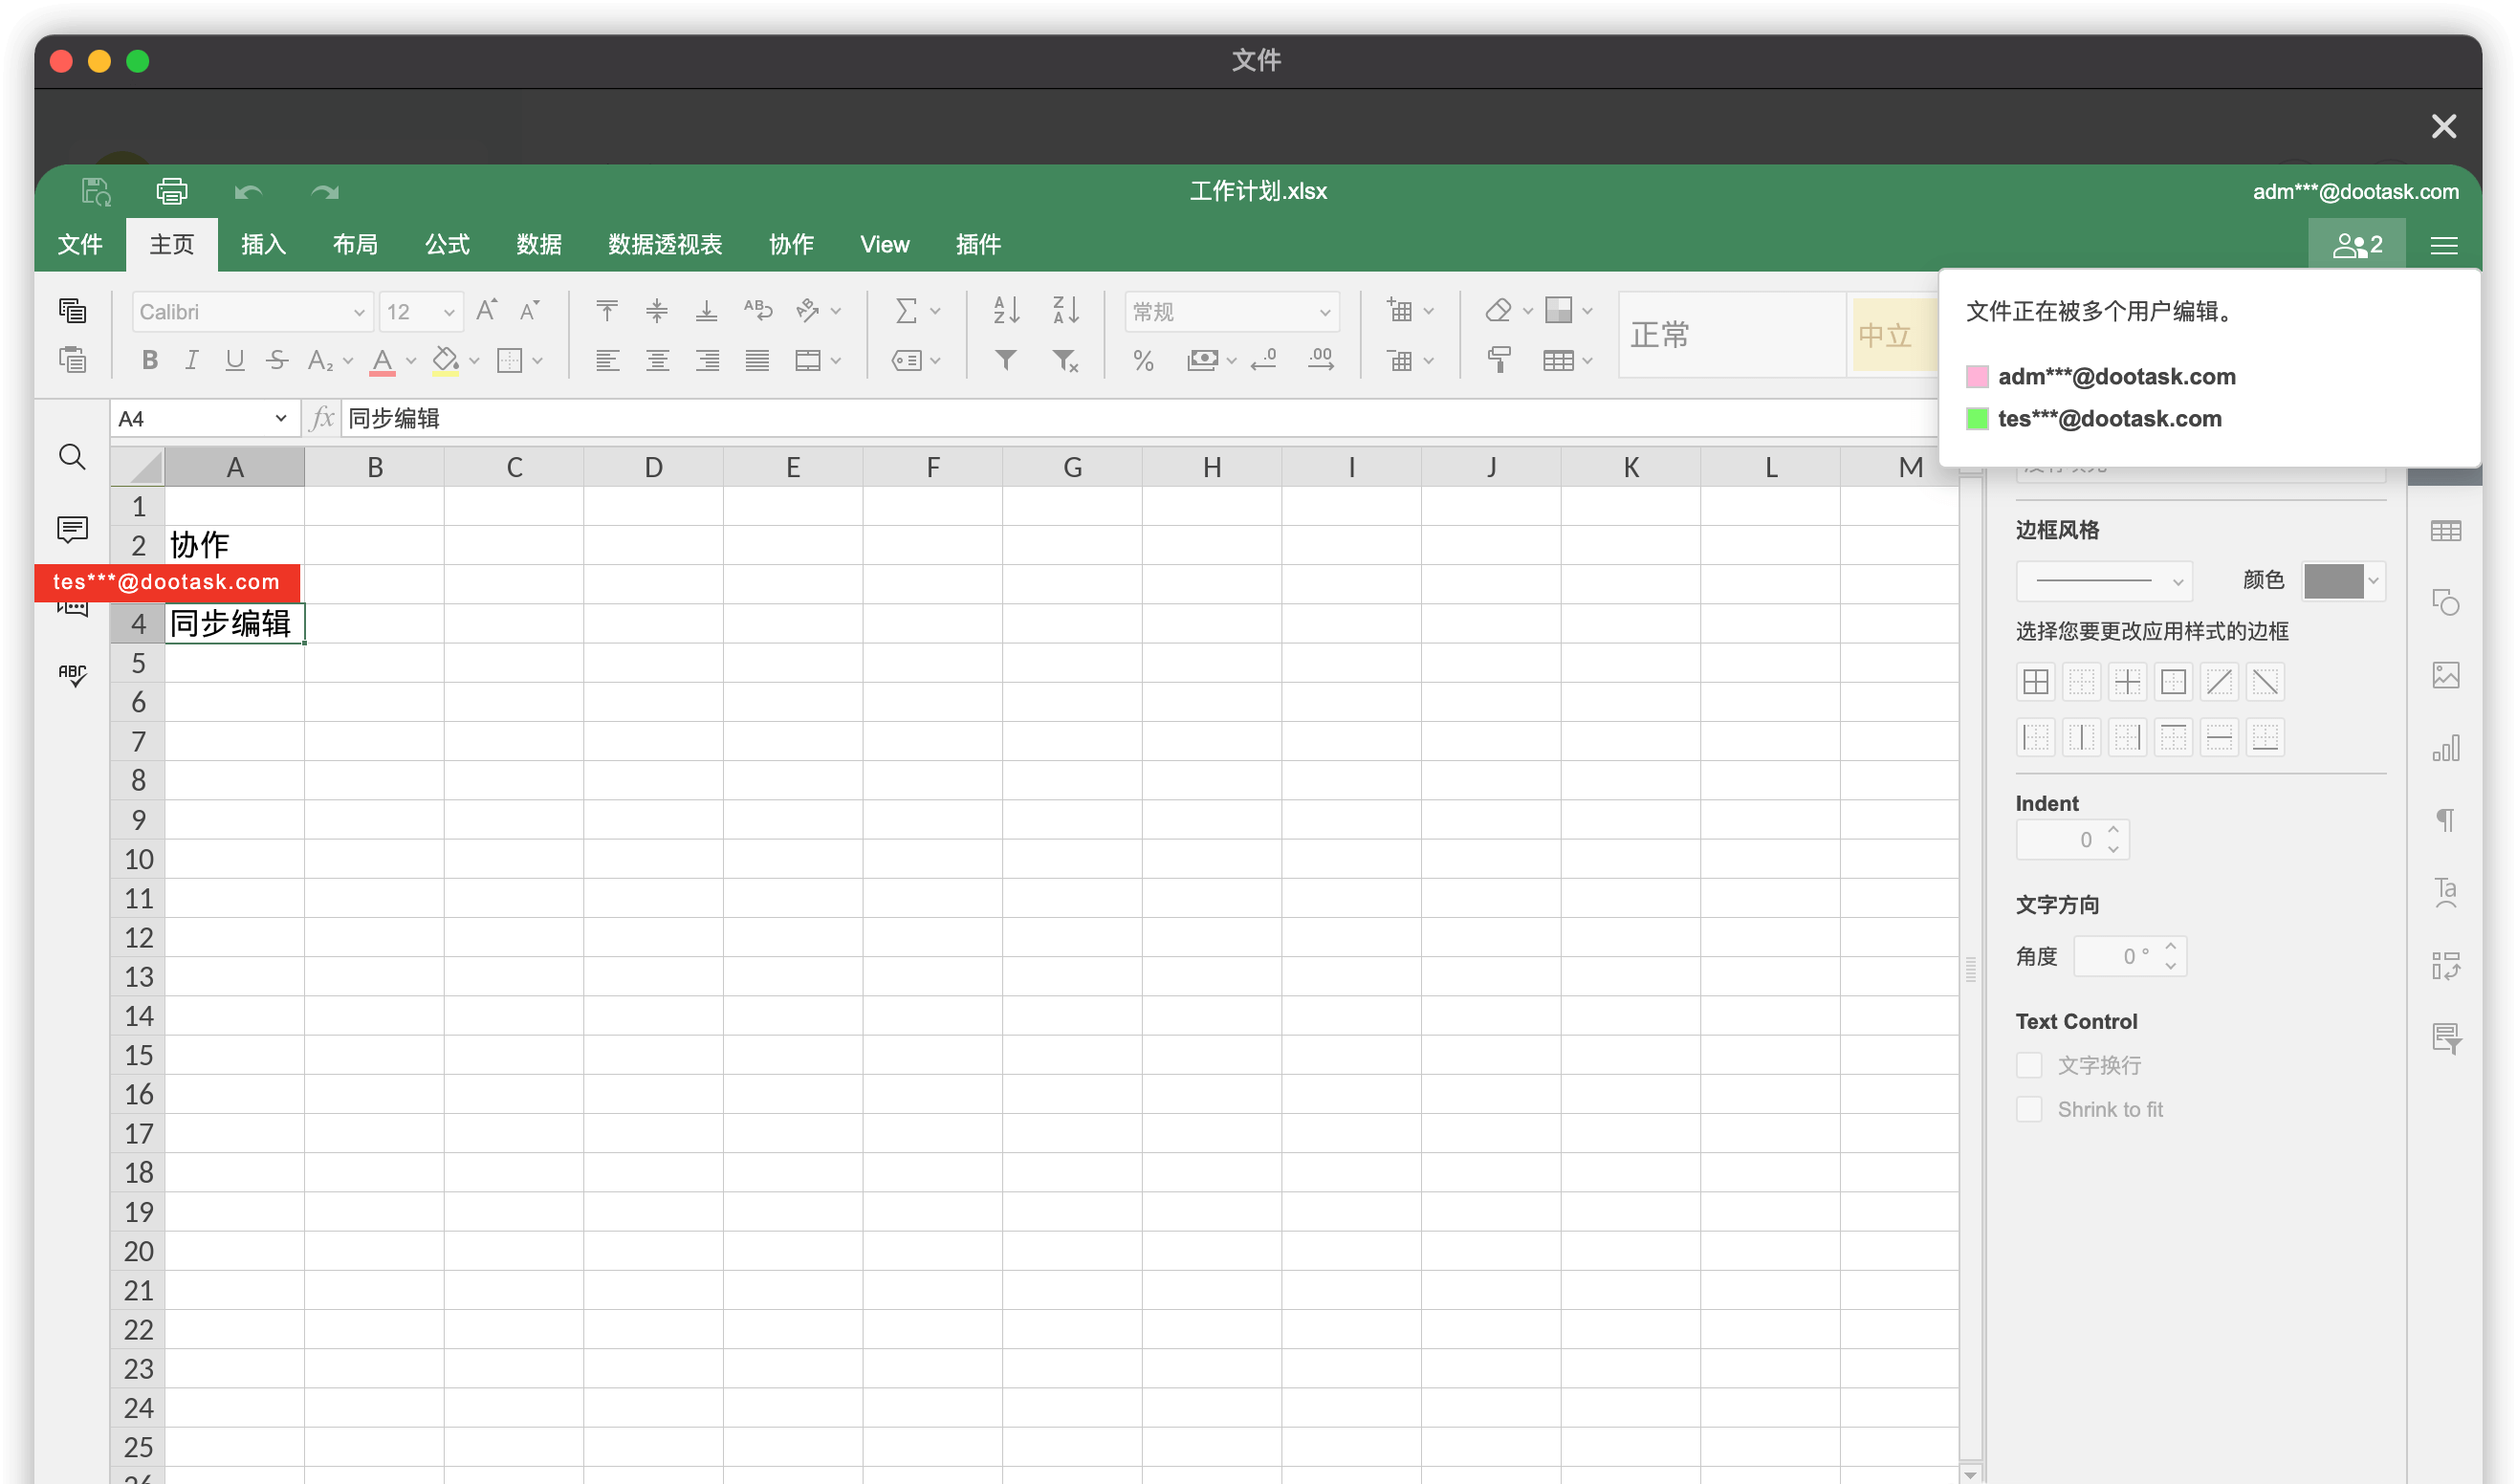The image size is (2517, 1484).
Task: Open spell checking in left sidebar
Action: 72,675
